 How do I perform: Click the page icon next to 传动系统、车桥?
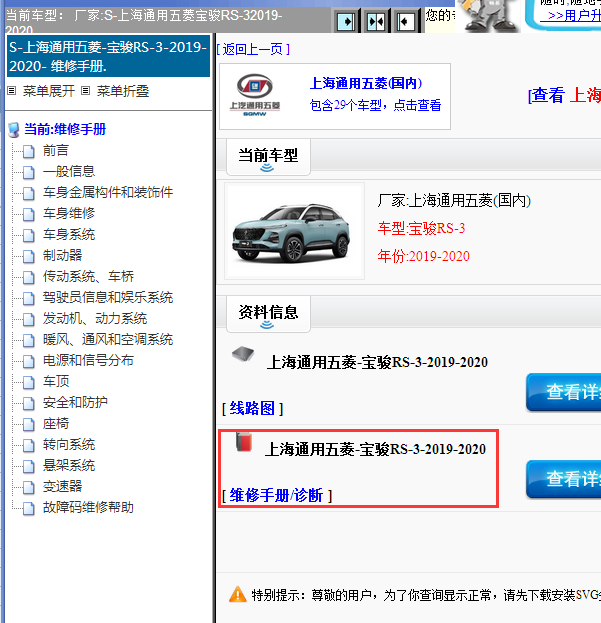tap(28, 277)
